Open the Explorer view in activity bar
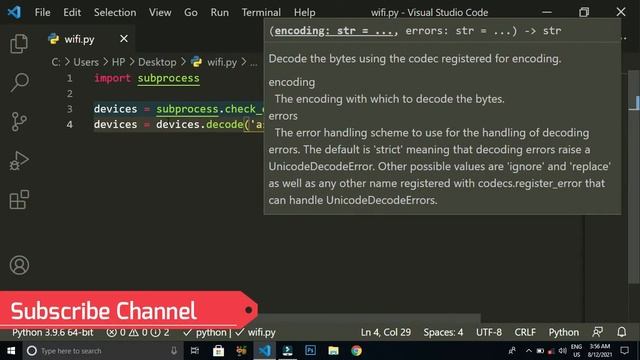Viewport: 640px width, 360px height. click(19, 43)
